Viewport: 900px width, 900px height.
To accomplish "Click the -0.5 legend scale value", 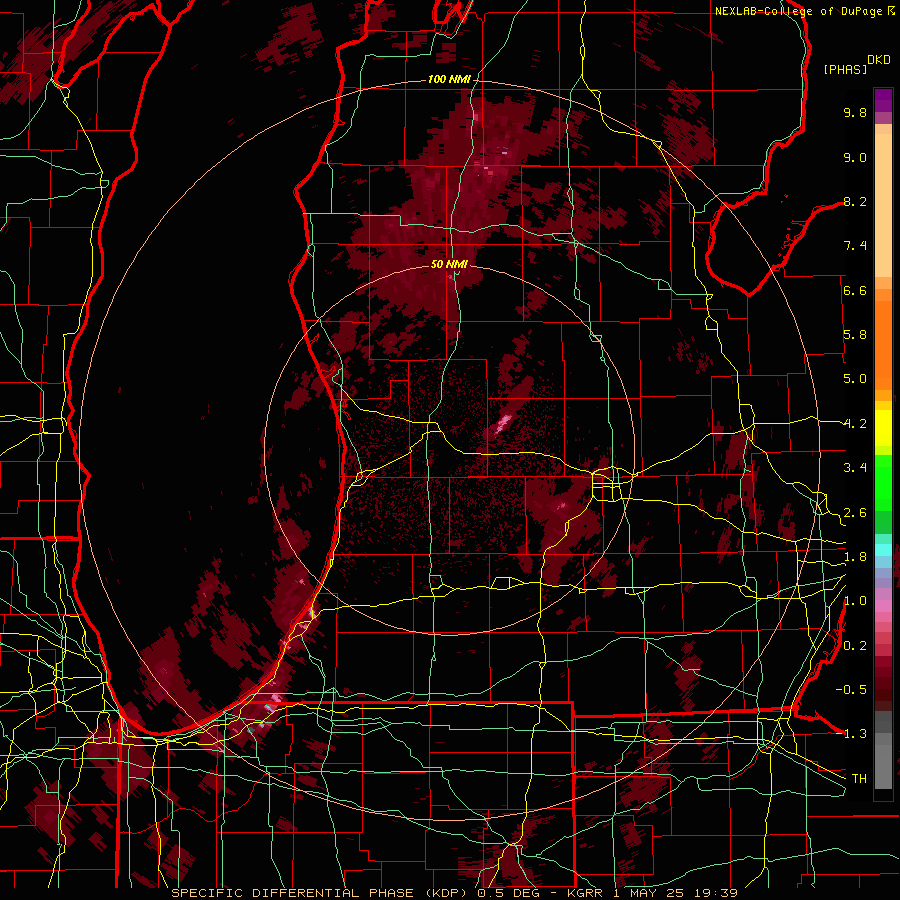I will [x=851, y=690].
